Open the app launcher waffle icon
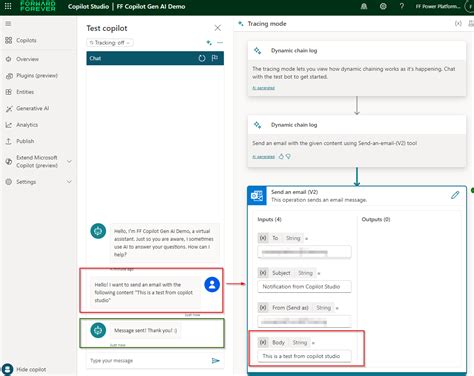The image size is (474, 376). [8, 6]
